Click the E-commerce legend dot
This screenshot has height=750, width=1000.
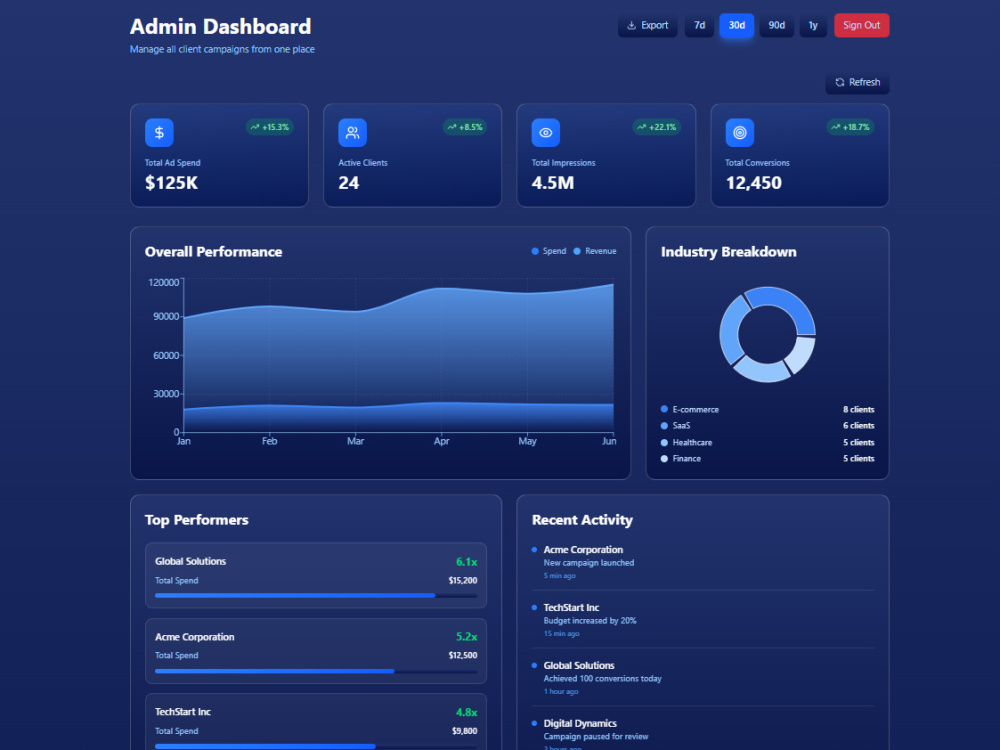[x=665, y=409]
